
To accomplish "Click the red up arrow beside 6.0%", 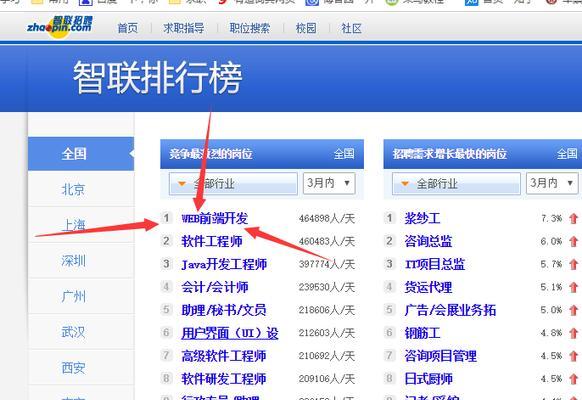I will pos(573,241).
